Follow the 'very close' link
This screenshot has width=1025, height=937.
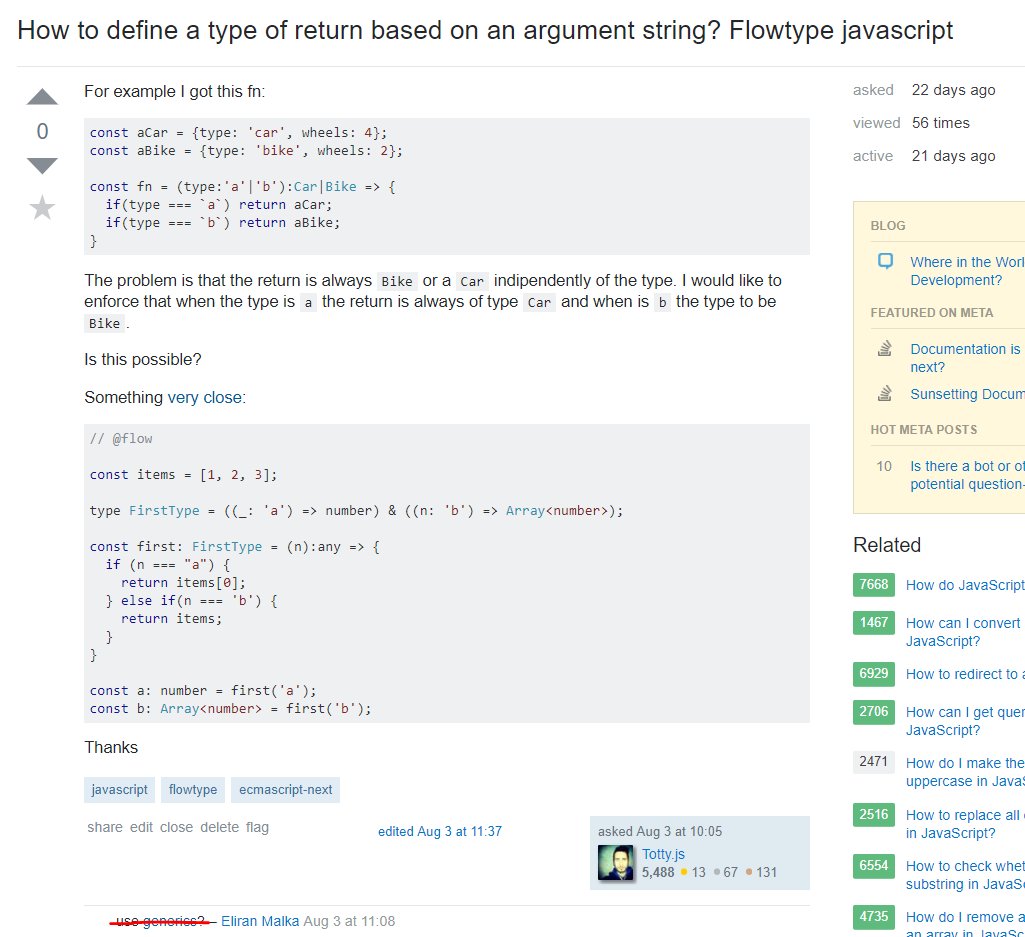pyautogui.click(x=205, y=398)
